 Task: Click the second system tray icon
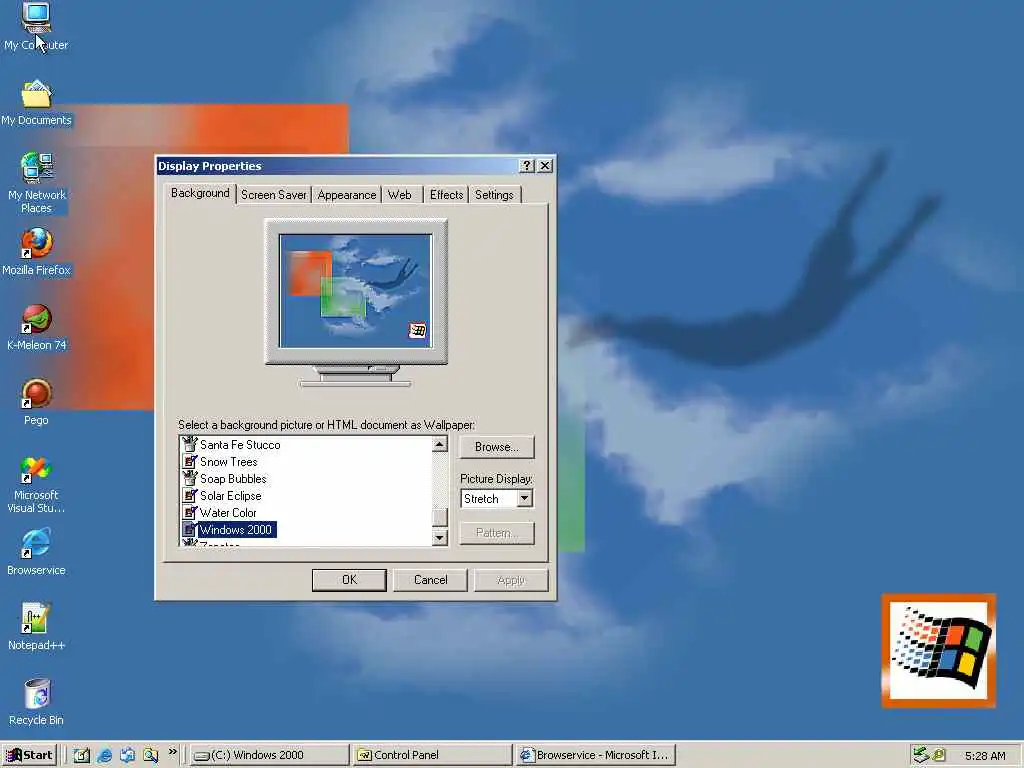point(939,755)
